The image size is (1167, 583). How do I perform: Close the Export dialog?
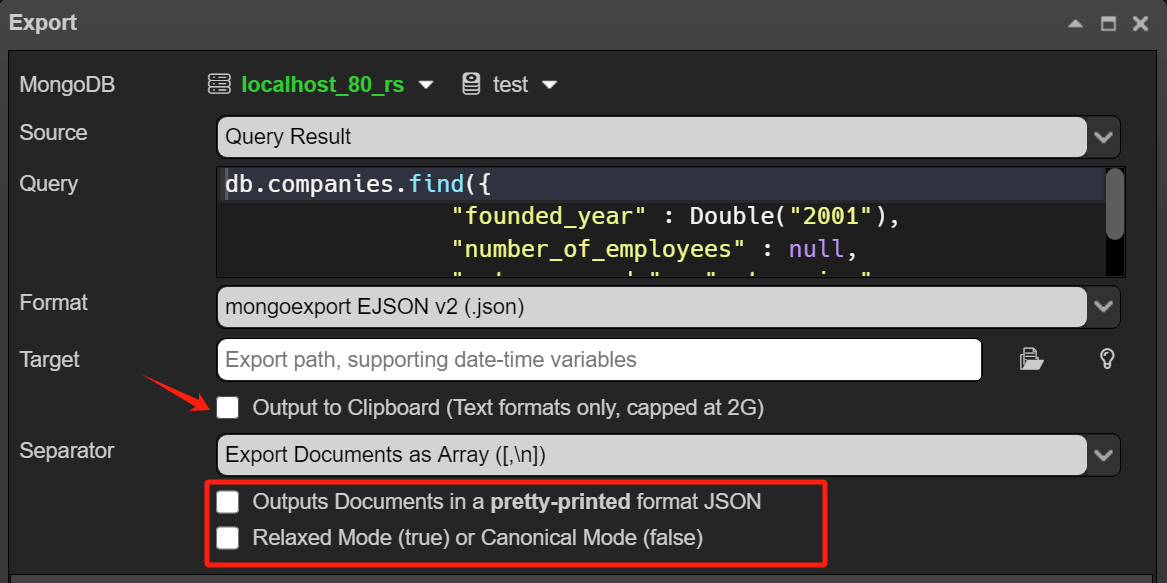pyautogui.click(x=1141, y=24)
